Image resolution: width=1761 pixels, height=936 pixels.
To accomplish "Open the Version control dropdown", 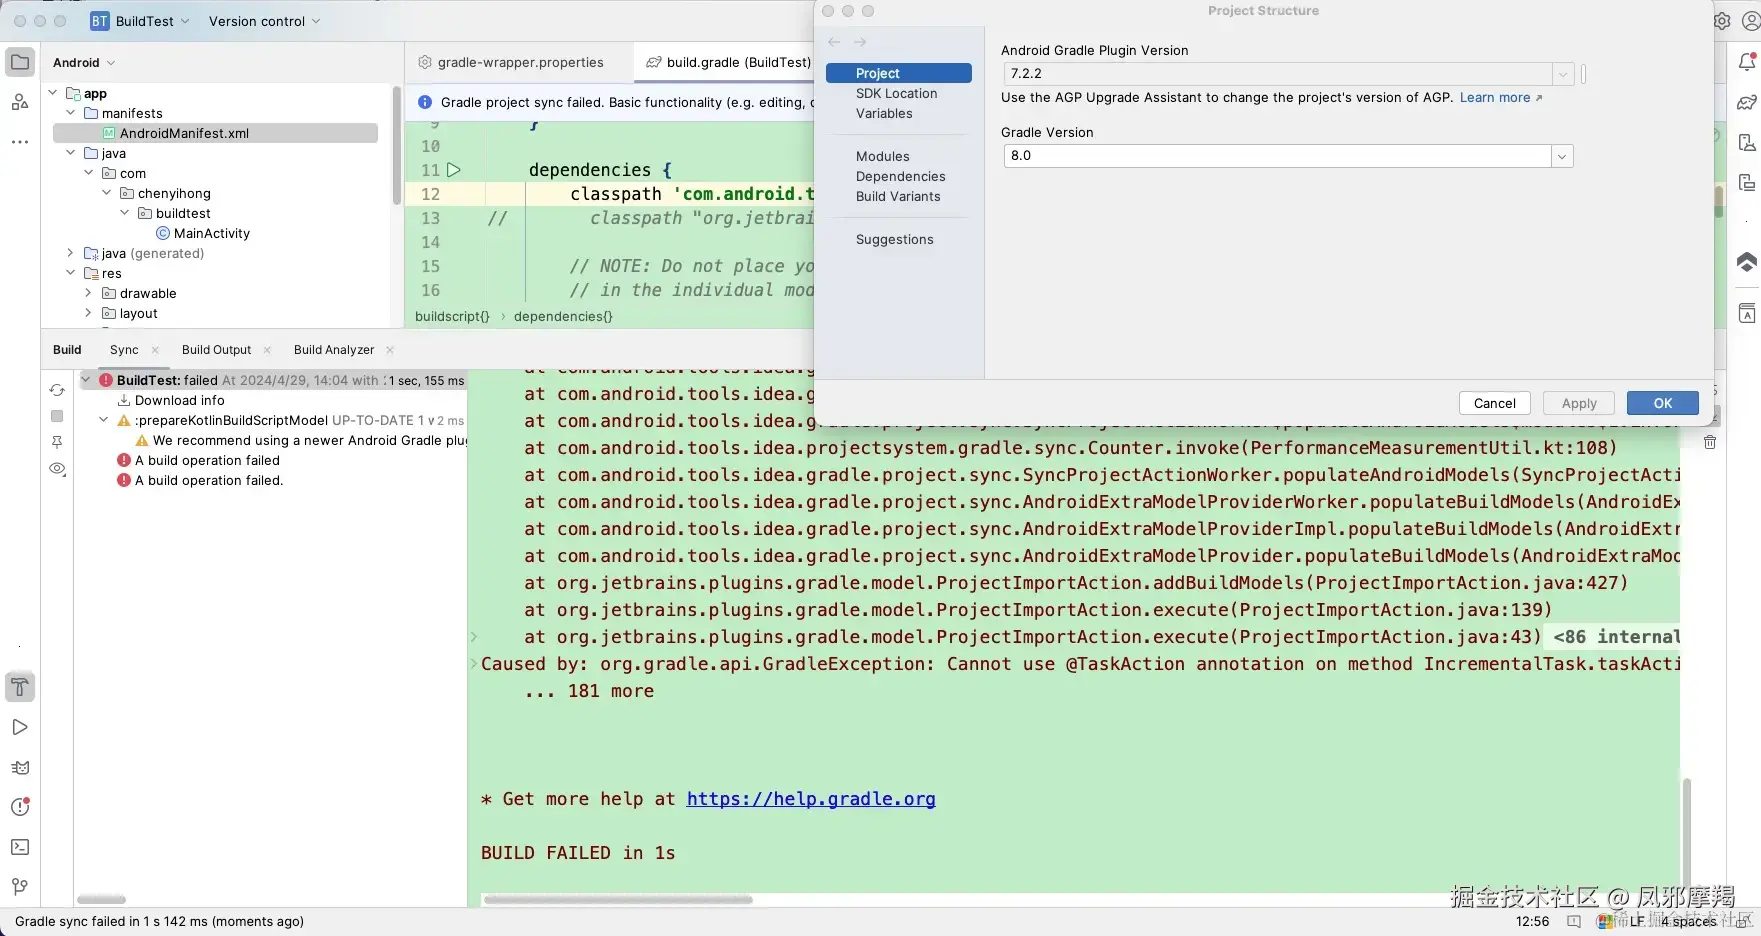I will pyautogui.click(x=265, y=21).
